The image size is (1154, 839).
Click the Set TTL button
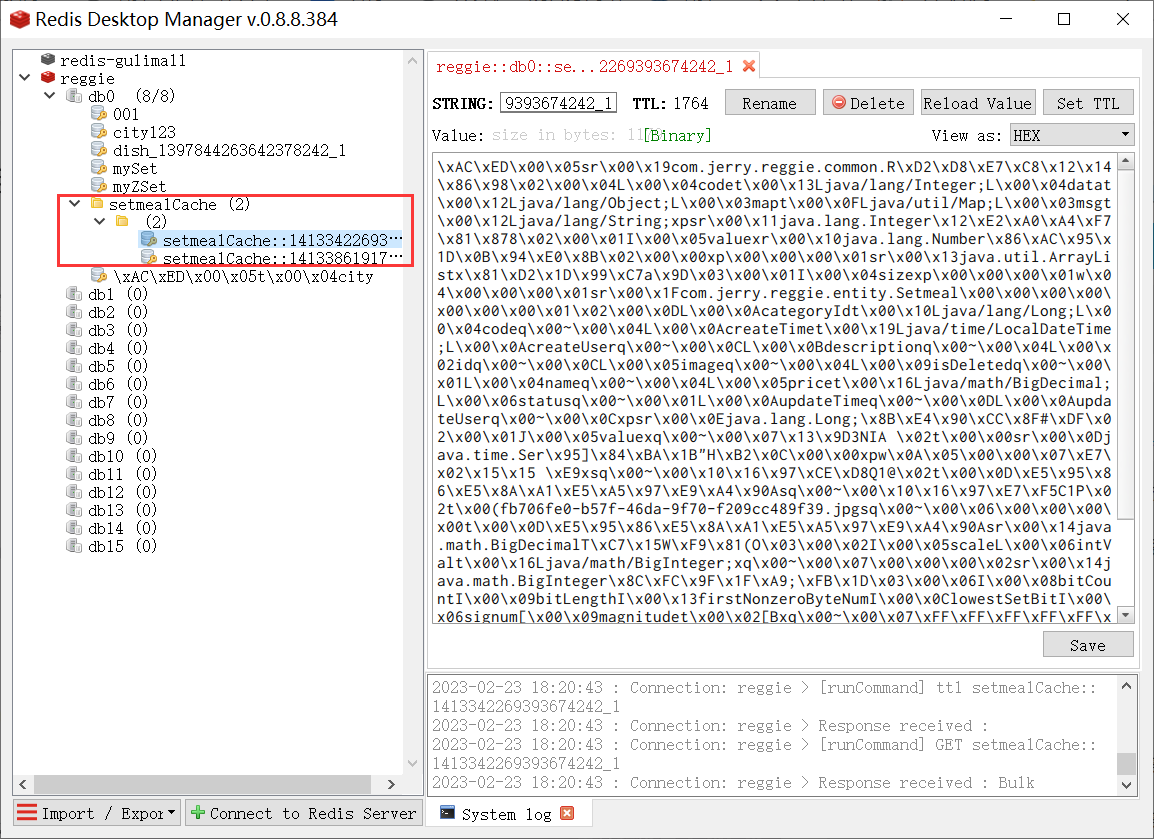pos(1088,103)
